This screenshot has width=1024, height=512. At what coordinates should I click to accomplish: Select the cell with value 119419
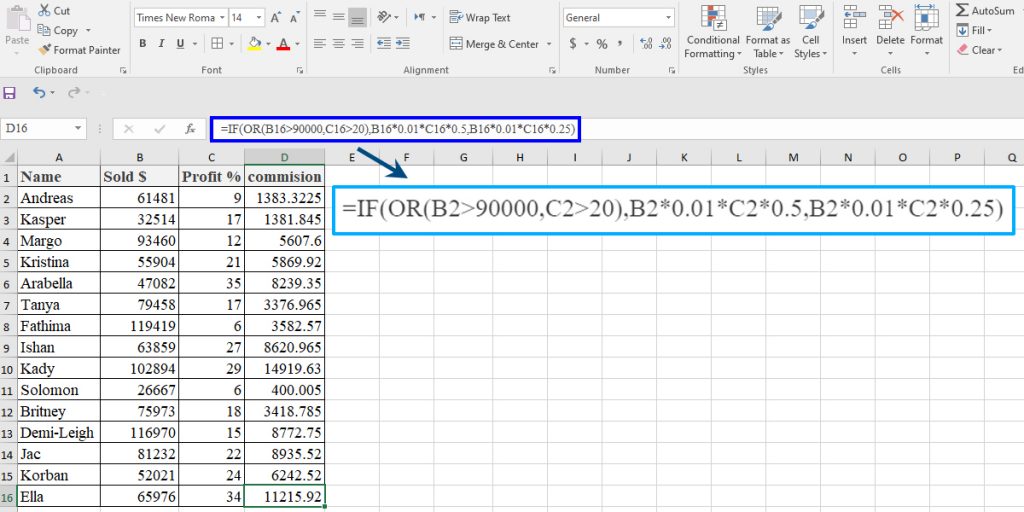(139, 326)
